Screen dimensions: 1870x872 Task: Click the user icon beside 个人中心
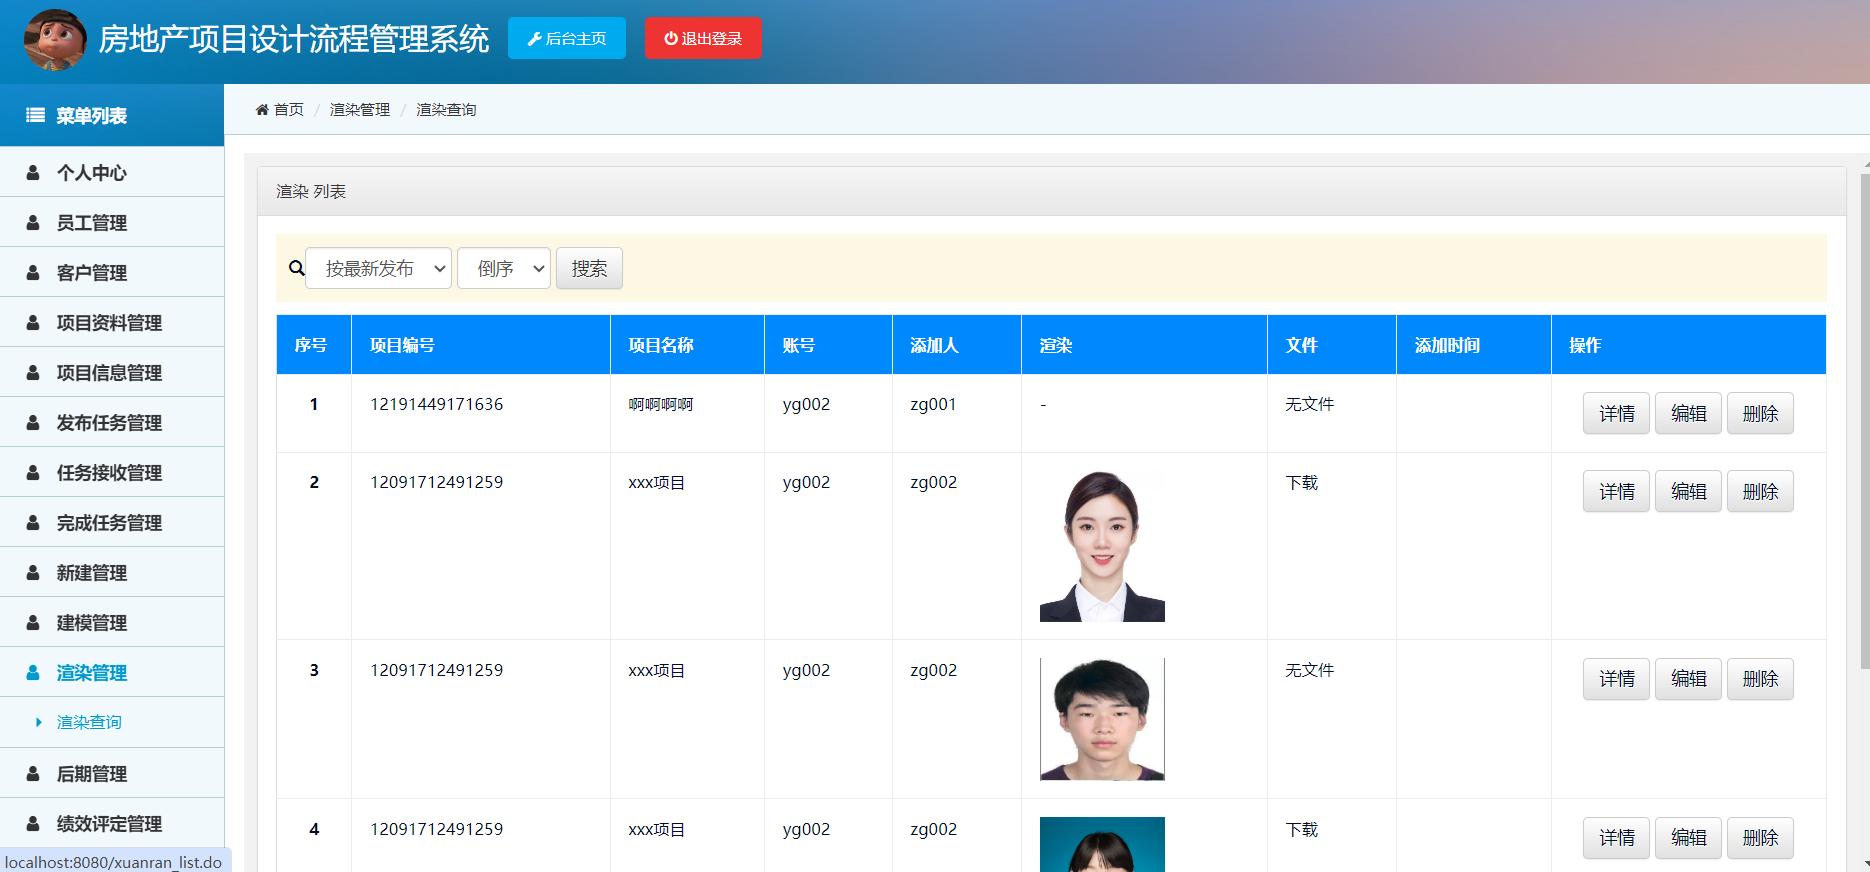(33, 172)
